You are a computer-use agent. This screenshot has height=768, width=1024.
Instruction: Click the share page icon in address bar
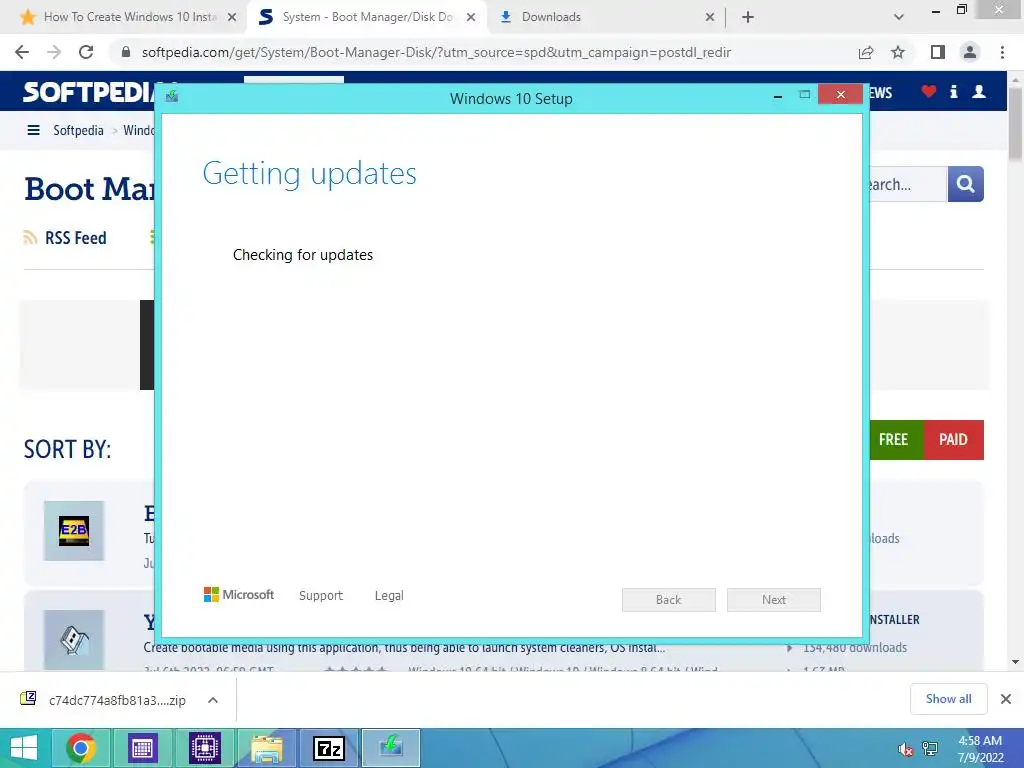(x=866, y=52)
